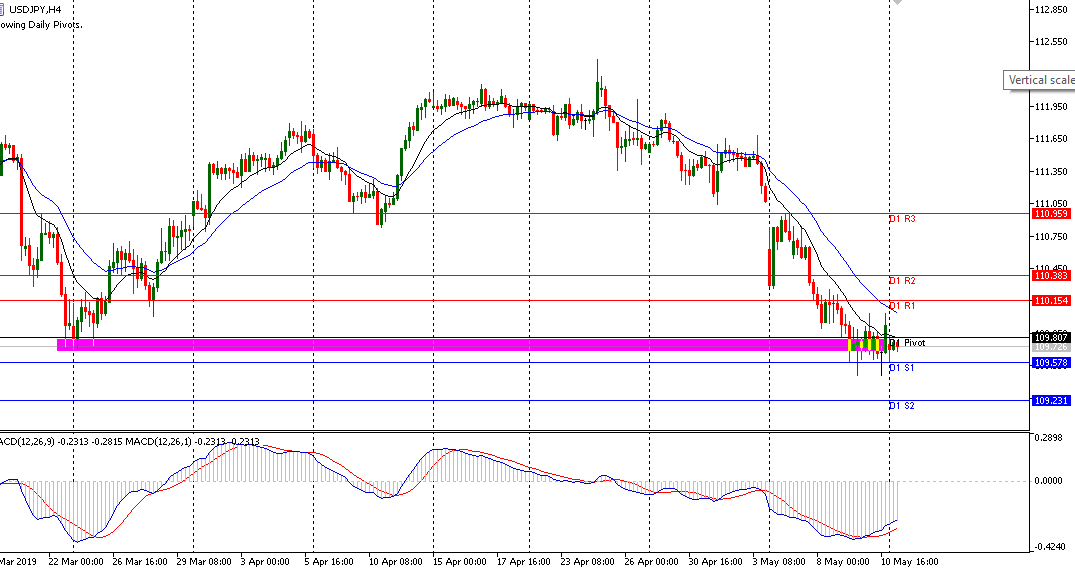Select the D1 R2 pivot label
The height and width of the screenshot is (573, 1075).
coord(902,281)
